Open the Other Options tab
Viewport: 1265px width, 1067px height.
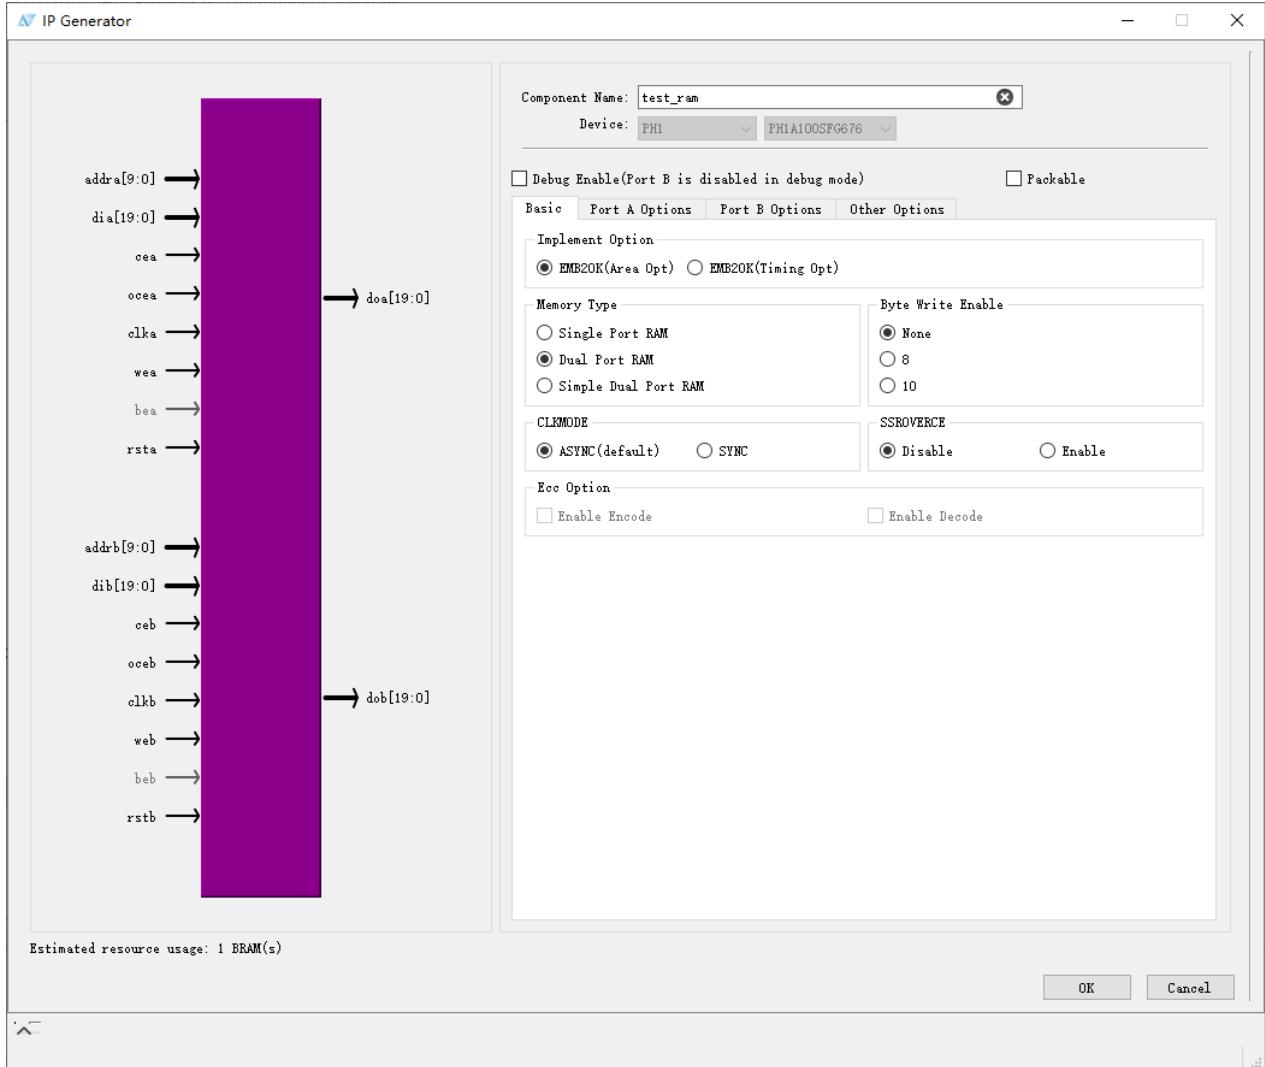click(897, 209)
